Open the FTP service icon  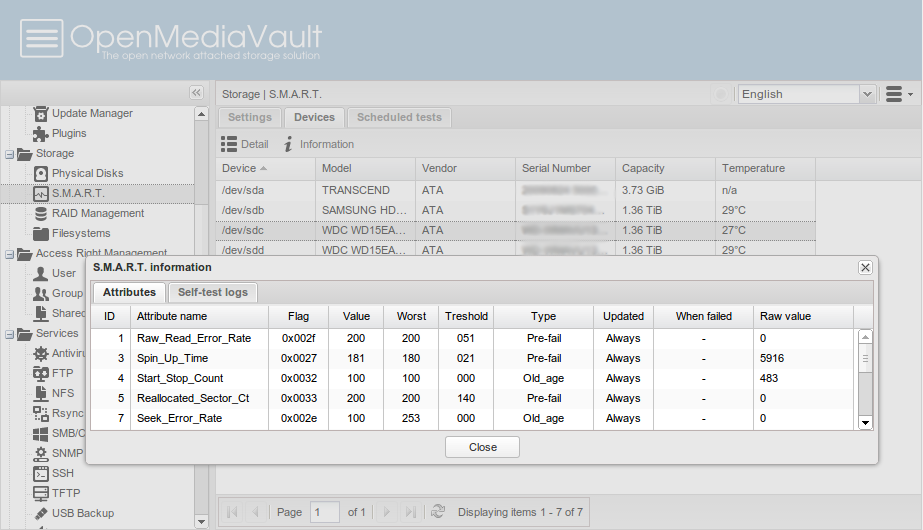[x=41, y=373]
